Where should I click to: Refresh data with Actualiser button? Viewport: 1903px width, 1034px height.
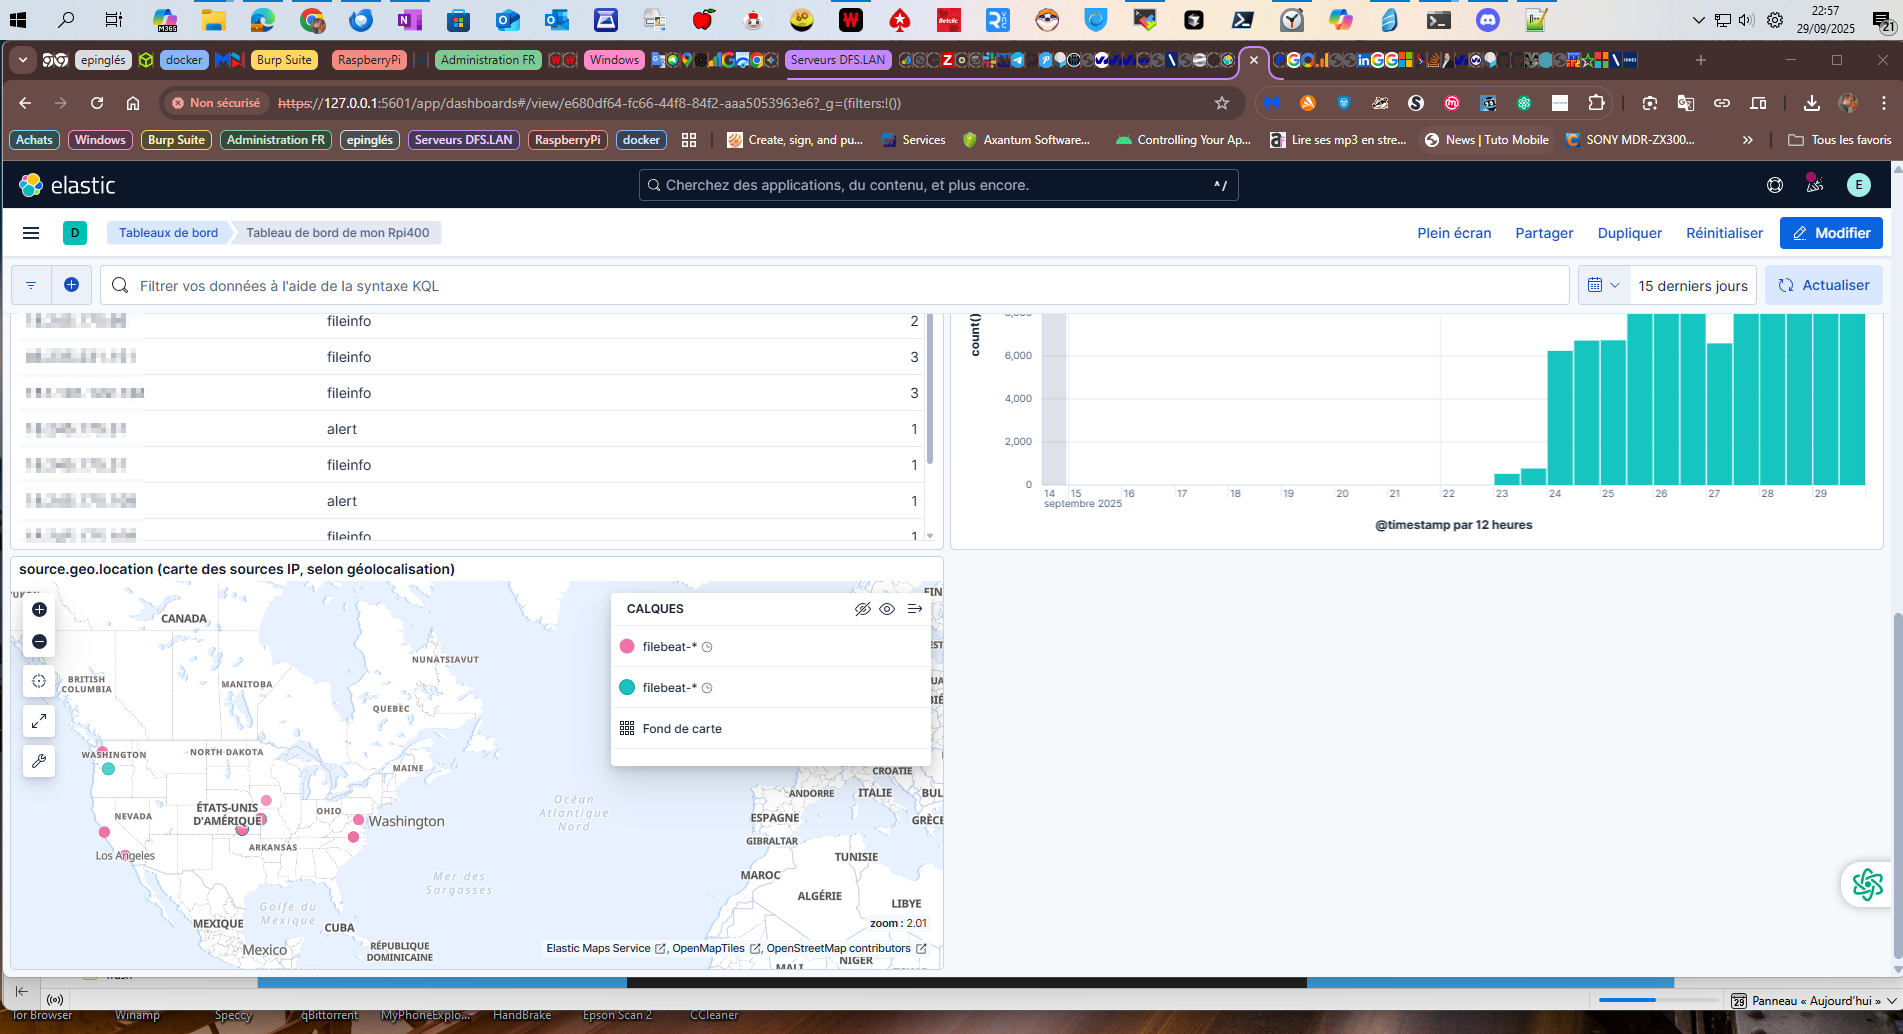tap(1824, 285)
